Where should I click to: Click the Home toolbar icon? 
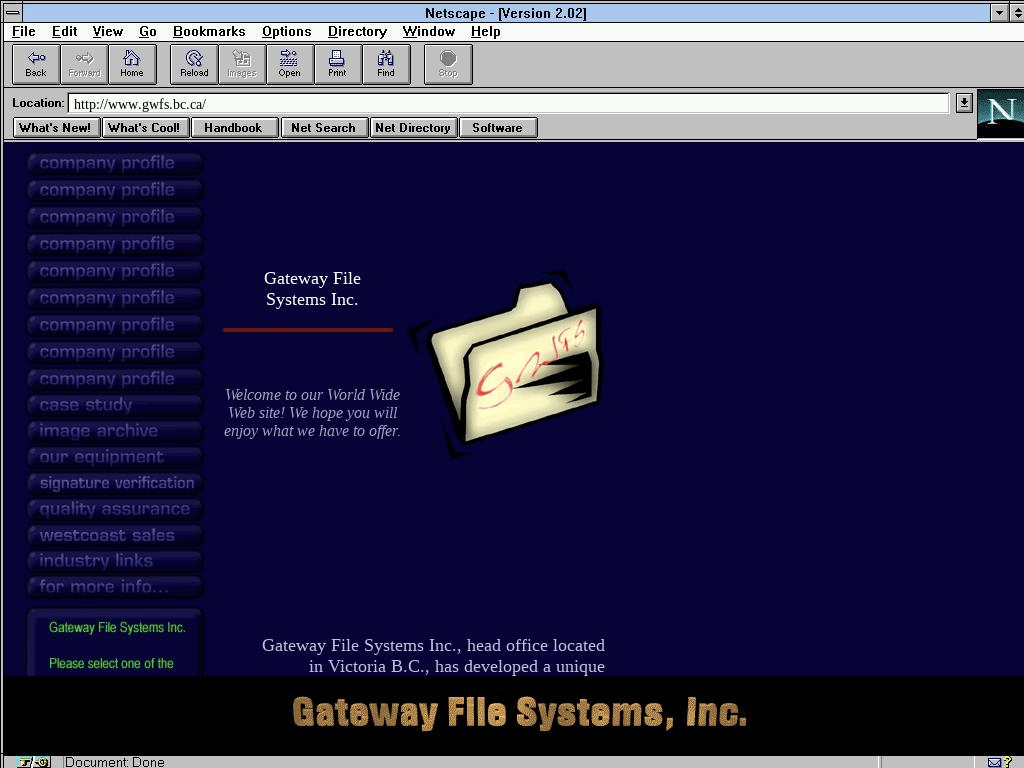tap(132, 64)
